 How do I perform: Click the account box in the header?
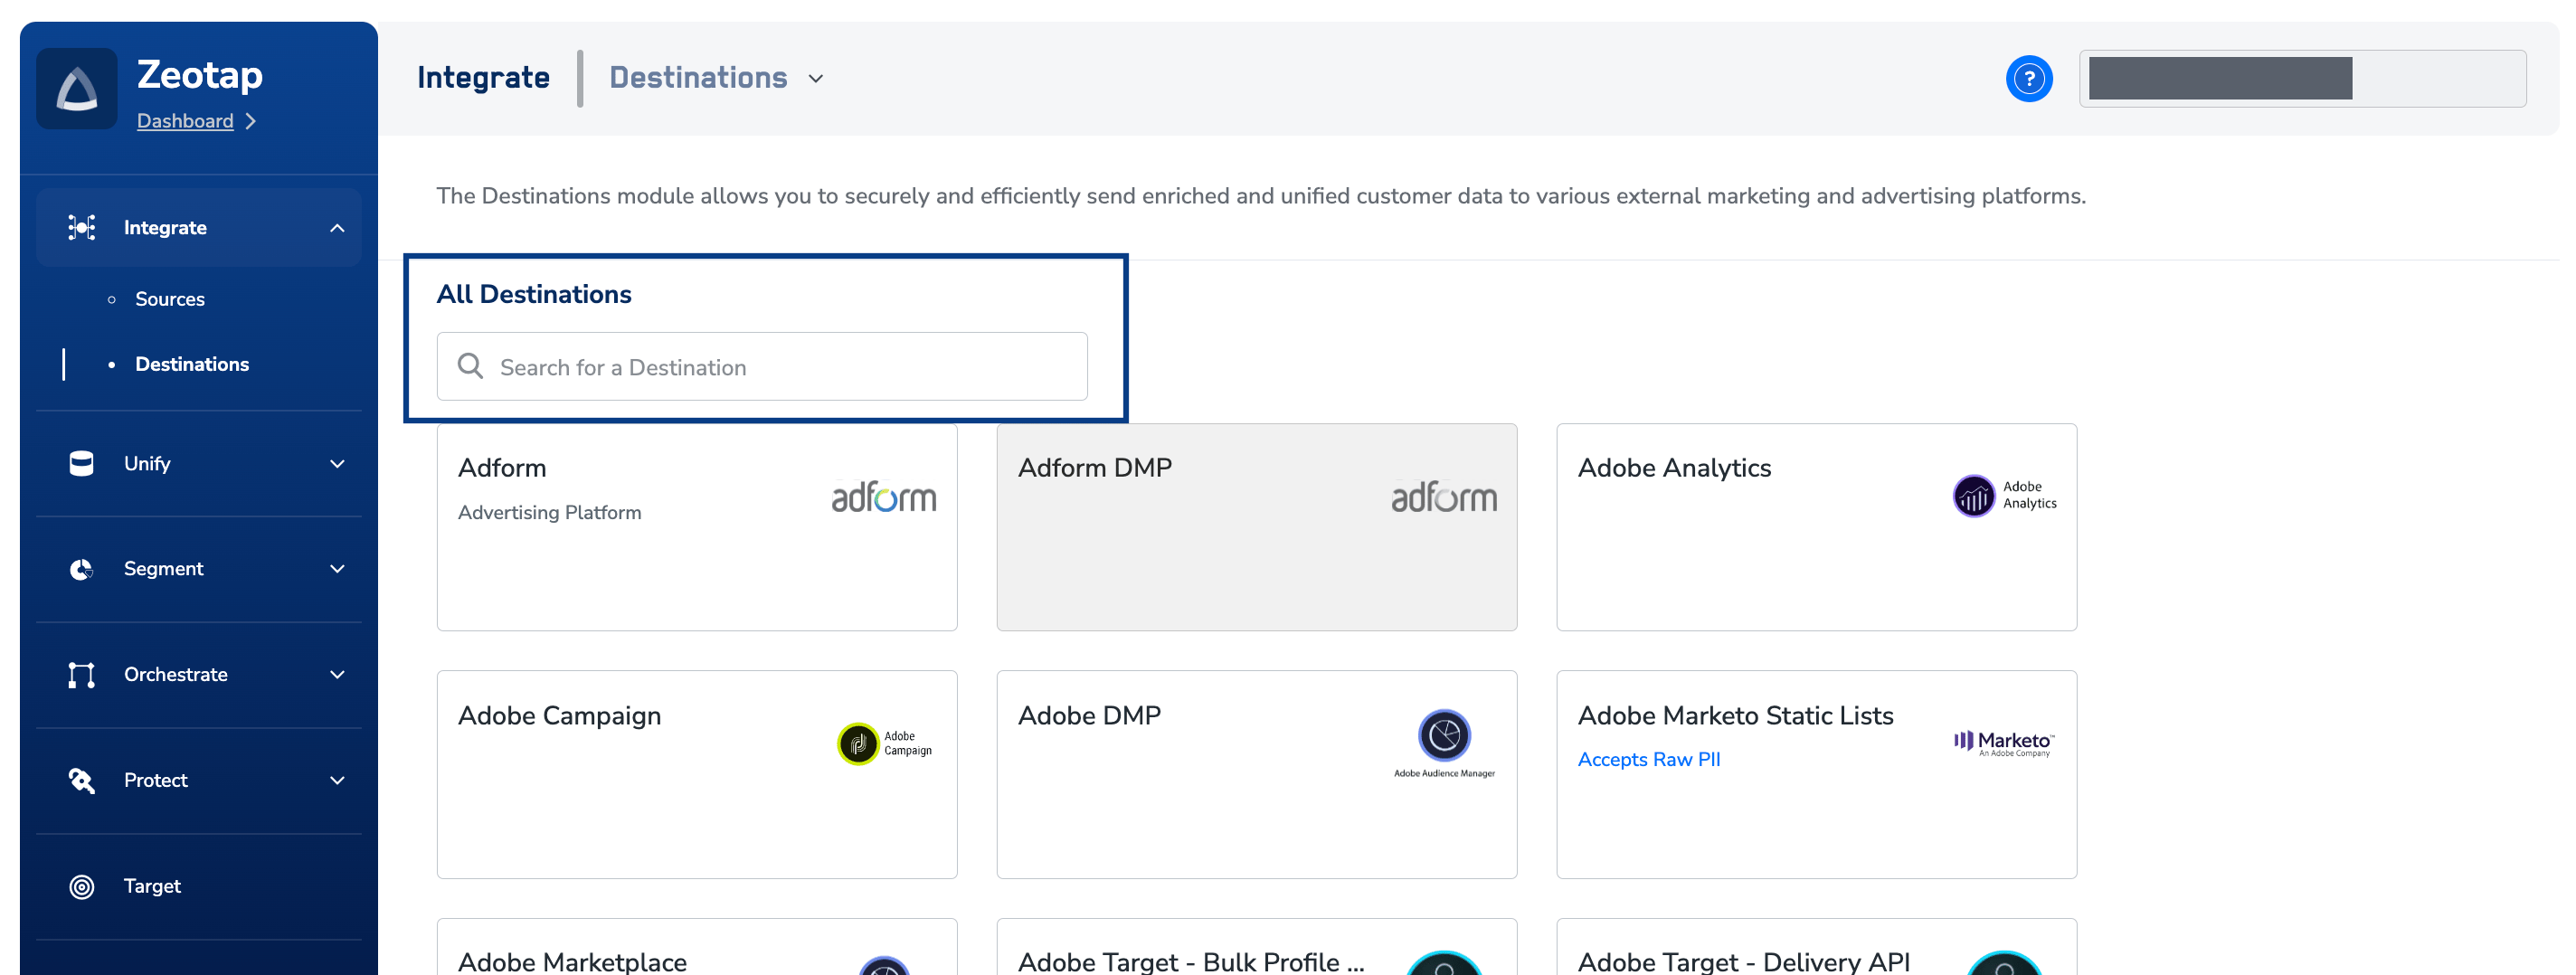[x=2302, y=79]
